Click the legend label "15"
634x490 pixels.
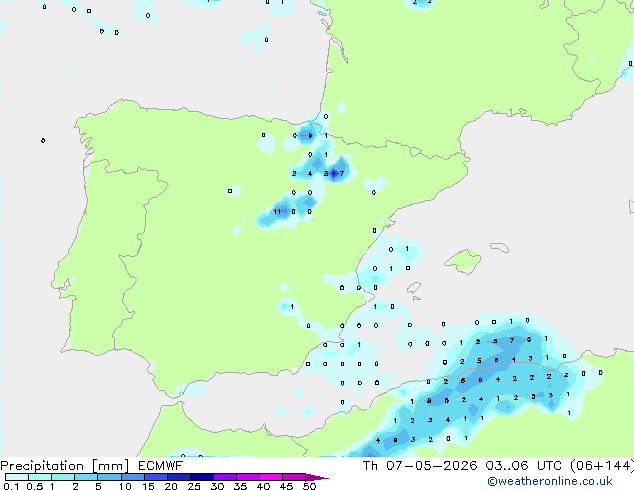point(148,486)
